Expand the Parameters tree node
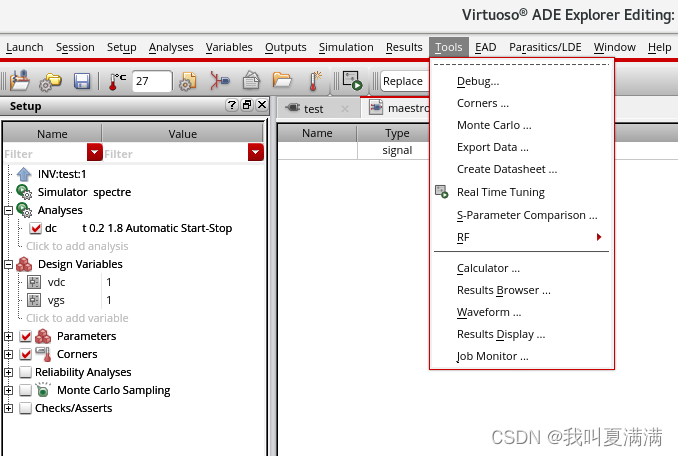This screenshot has width=678, height=456. pos(8,336)
